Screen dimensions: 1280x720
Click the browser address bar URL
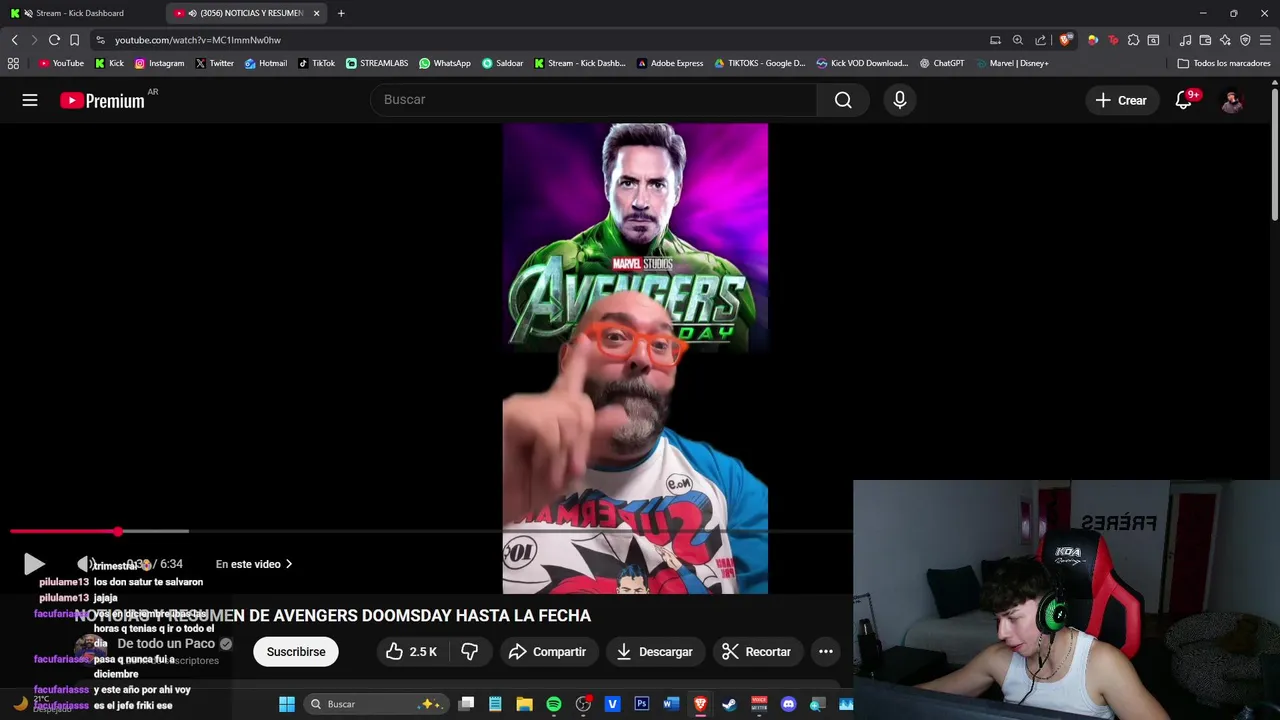198,40
